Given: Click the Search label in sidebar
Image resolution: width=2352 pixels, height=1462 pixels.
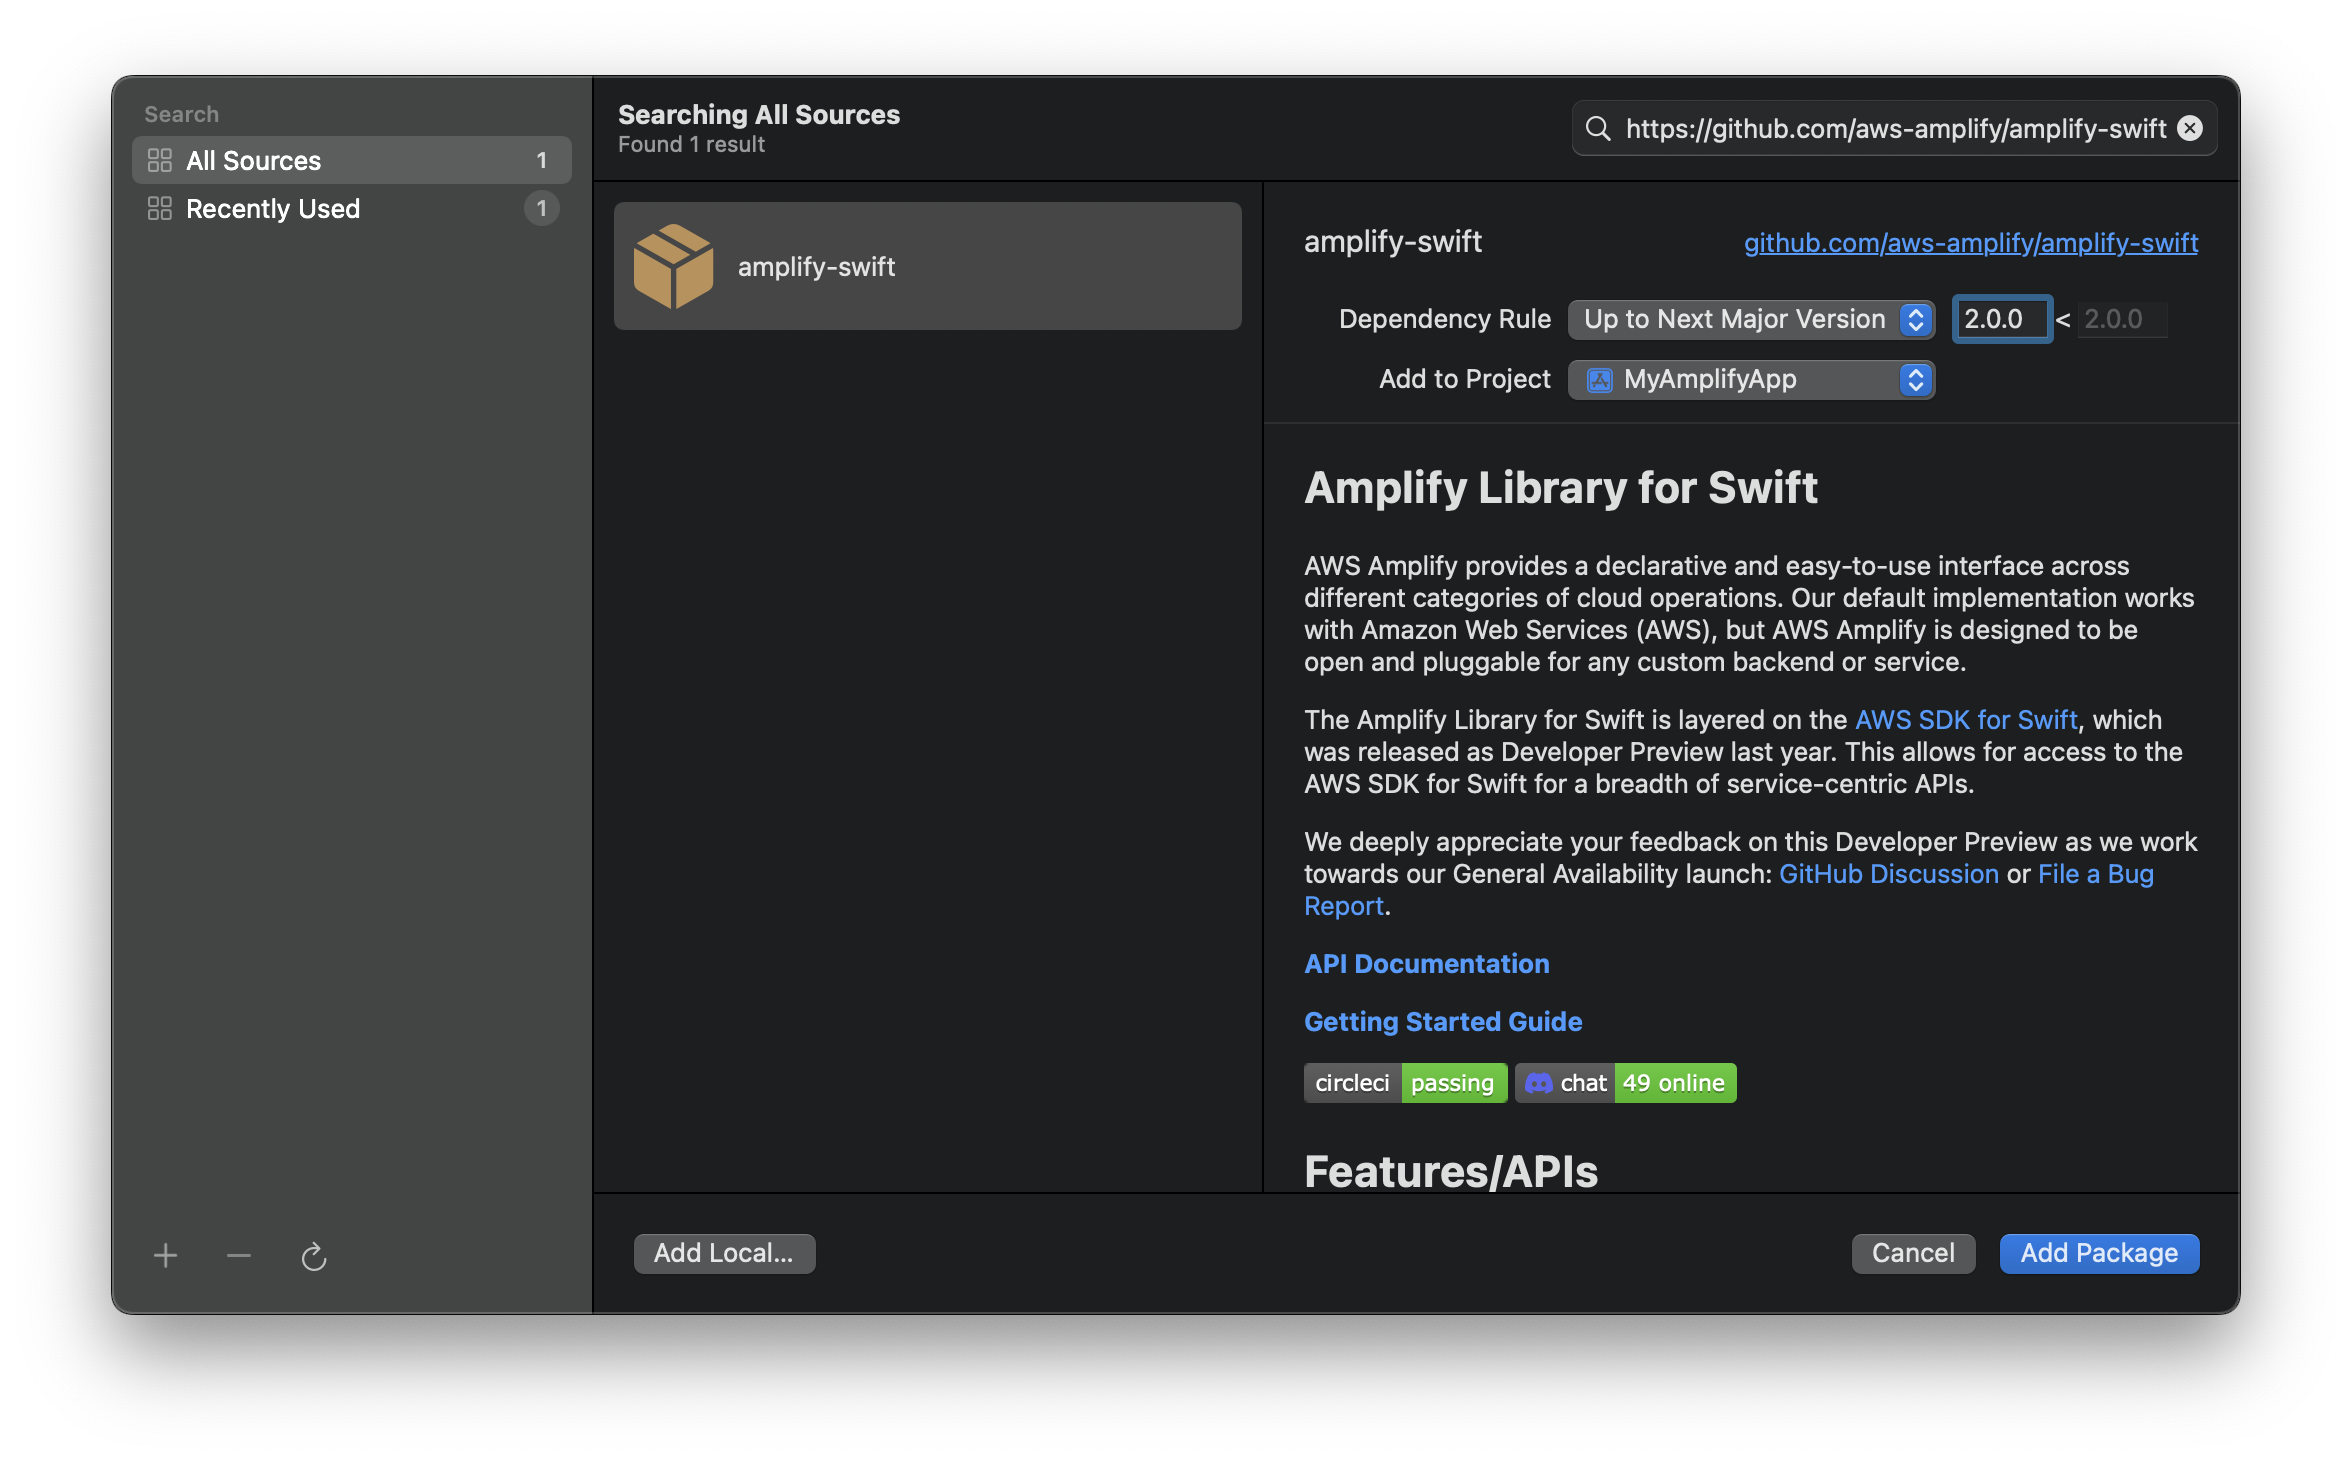Looking at the screenshot, I should point(181,114).
